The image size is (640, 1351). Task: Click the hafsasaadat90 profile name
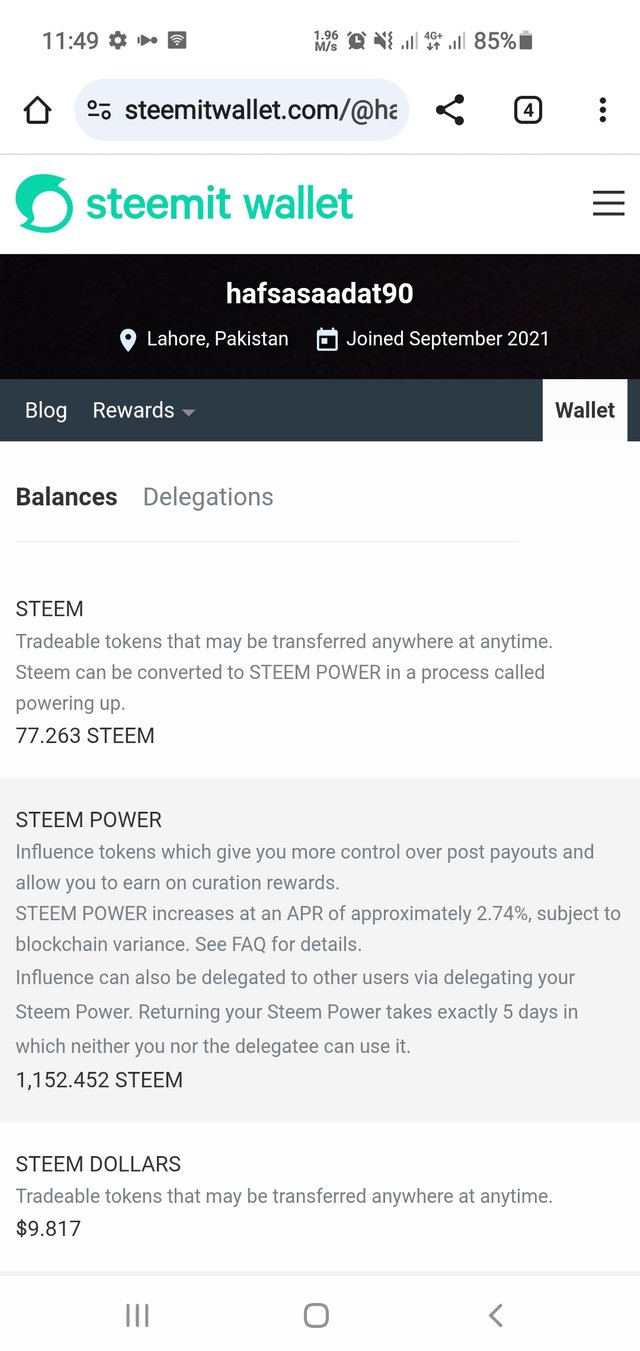pyautogui.click(x=320, y=293)
